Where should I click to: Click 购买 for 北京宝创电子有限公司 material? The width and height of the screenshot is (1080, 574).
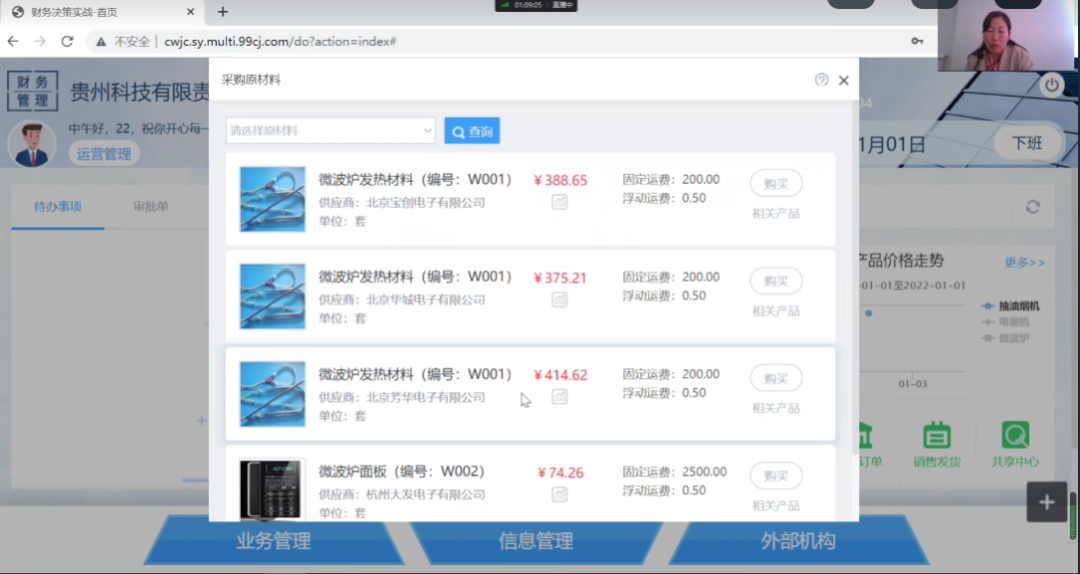tap(776, 183)
